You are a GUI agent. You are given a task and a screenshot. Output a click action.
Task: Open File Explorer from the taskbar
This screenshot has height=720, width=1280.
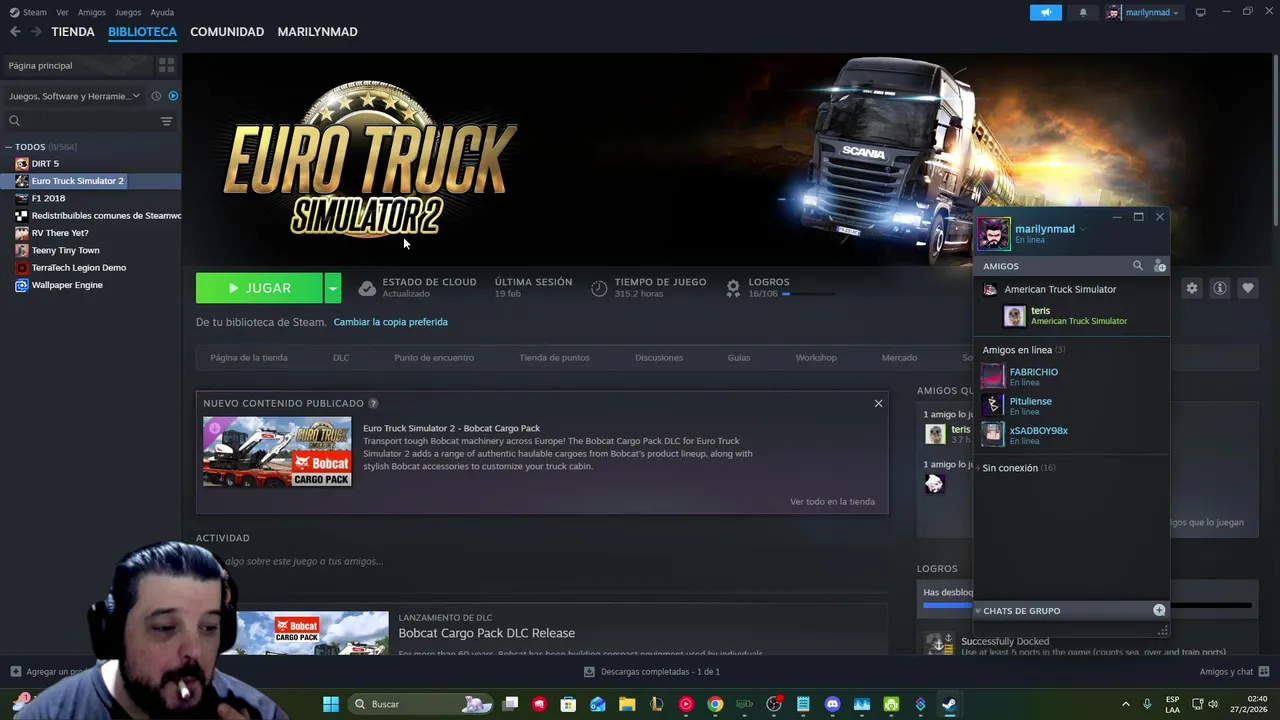click(627, 704)
